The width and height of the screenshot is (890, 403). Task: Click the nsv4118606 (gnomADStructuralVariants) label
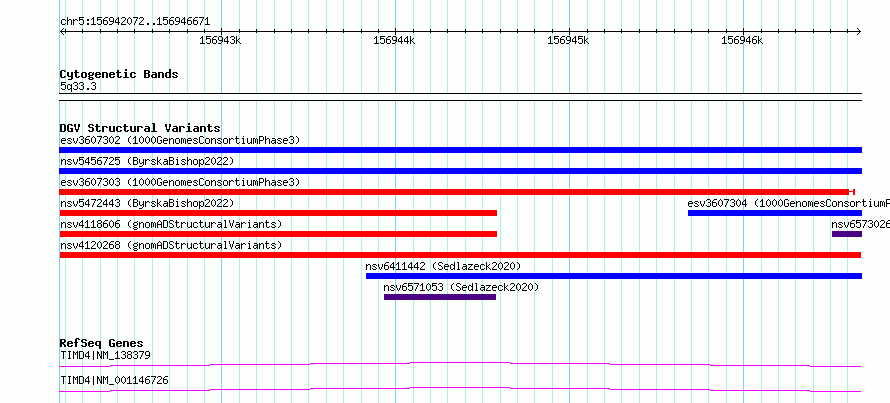171,224
